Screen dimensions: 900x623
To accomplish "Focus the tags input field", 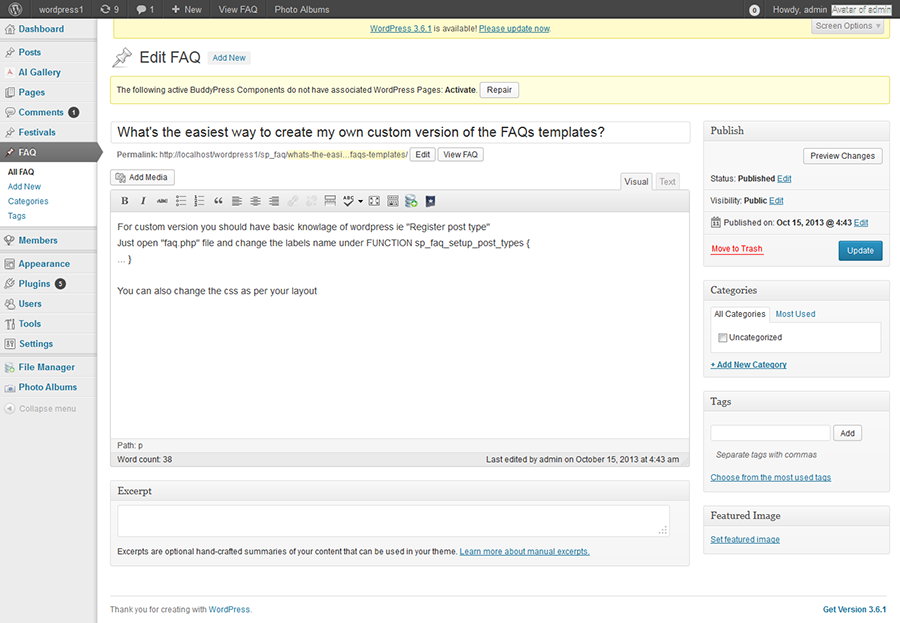I will [x=770, y=433].
